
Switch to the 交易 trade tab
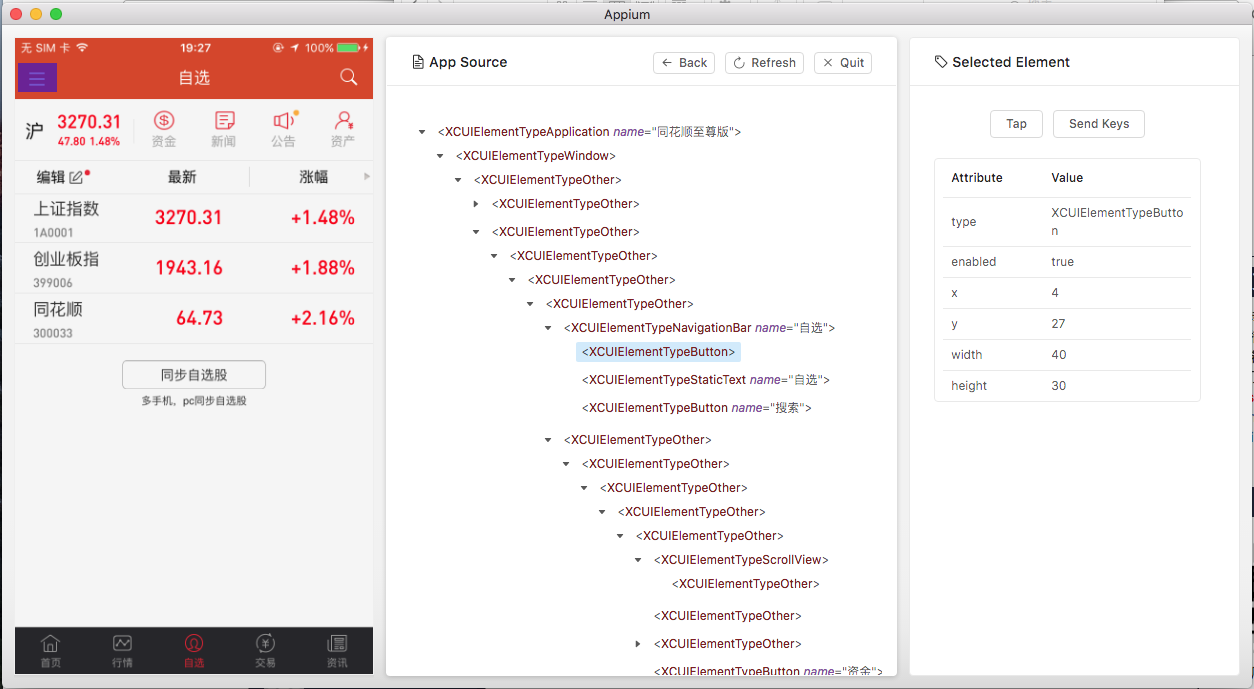point(265,651)
